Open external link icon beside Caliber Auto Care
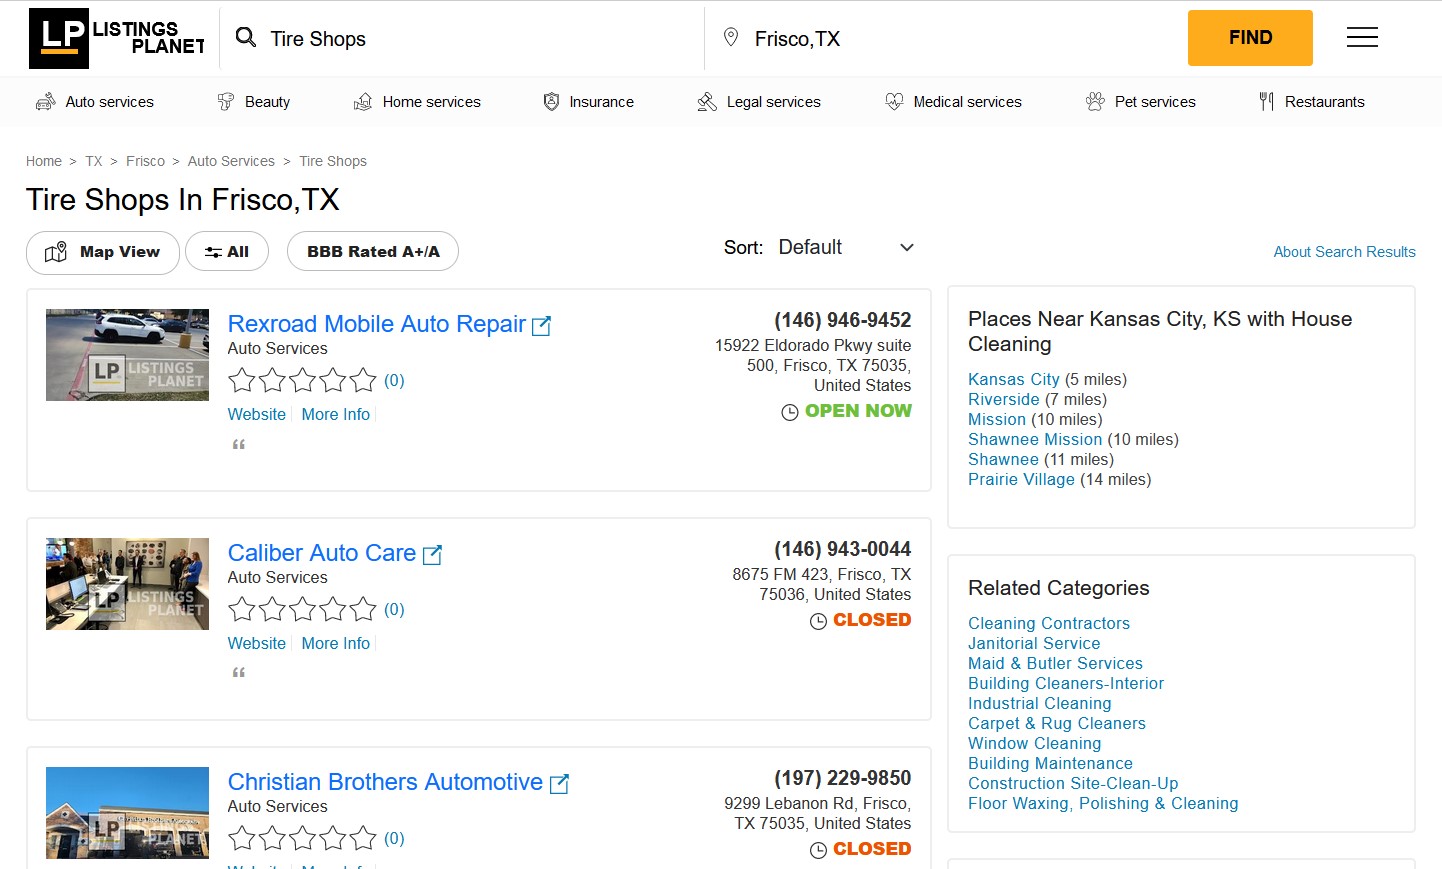The width and height of the screenshot is (1442, 869). tap(432, 555)
